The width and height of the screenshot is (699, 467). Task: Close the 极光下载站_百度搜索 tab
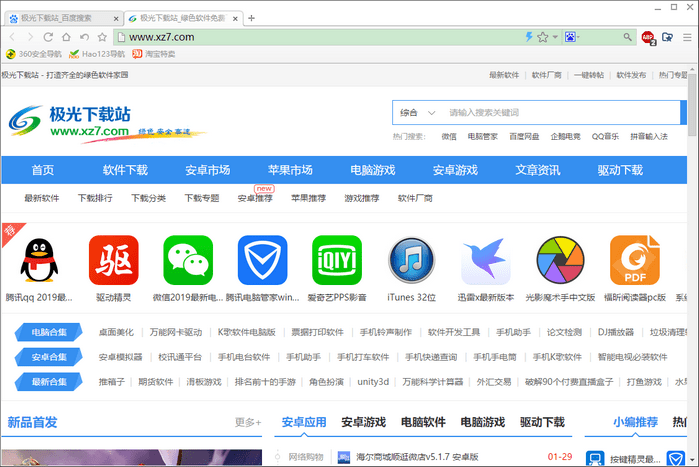click(x=116, y=19)
